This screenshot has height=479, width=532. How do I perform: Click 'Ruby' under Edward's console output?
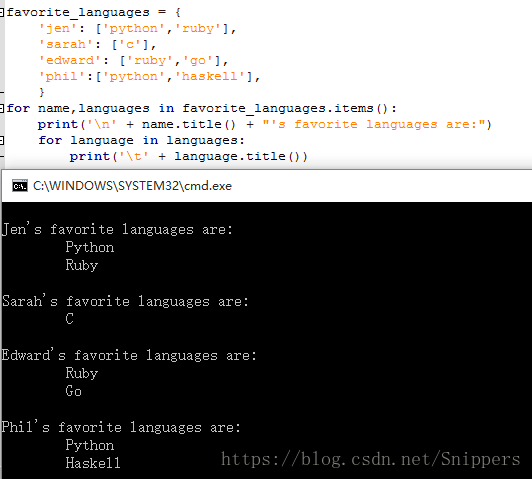point(82,373)
